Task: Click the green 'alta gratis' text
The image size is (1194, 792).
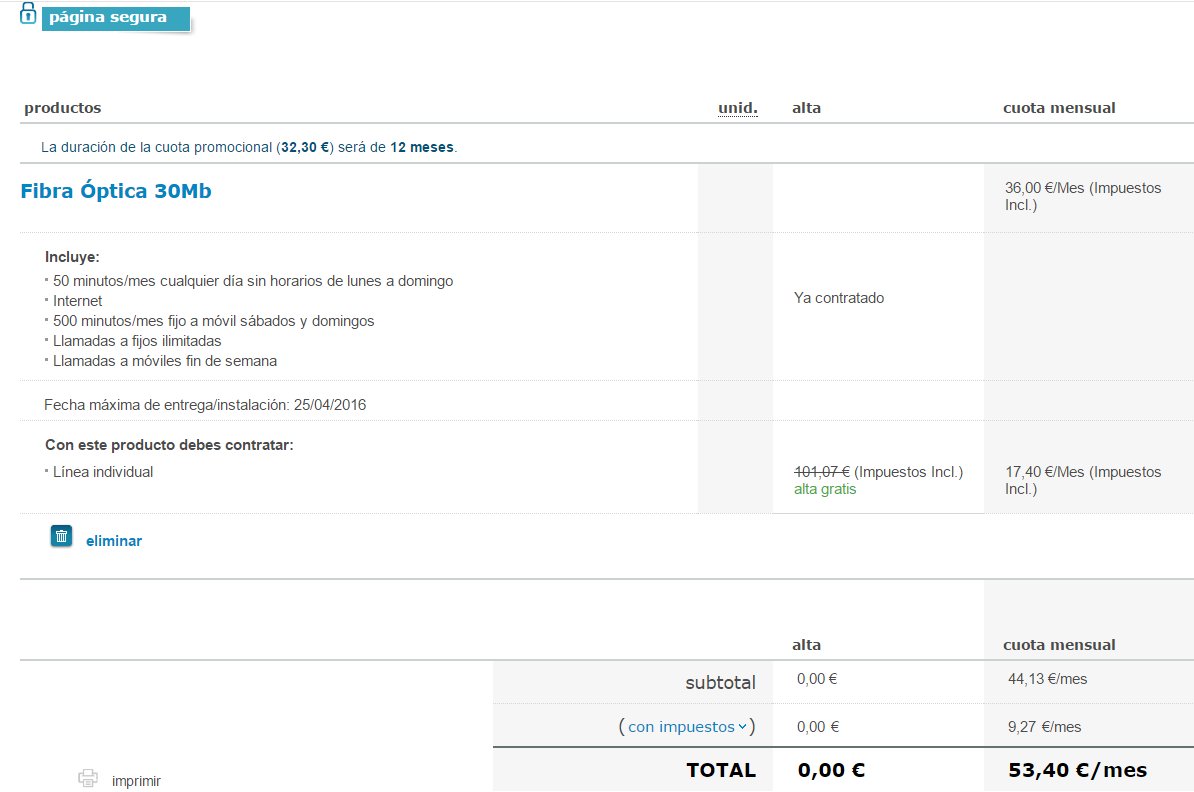Action: tap(825, 490)
